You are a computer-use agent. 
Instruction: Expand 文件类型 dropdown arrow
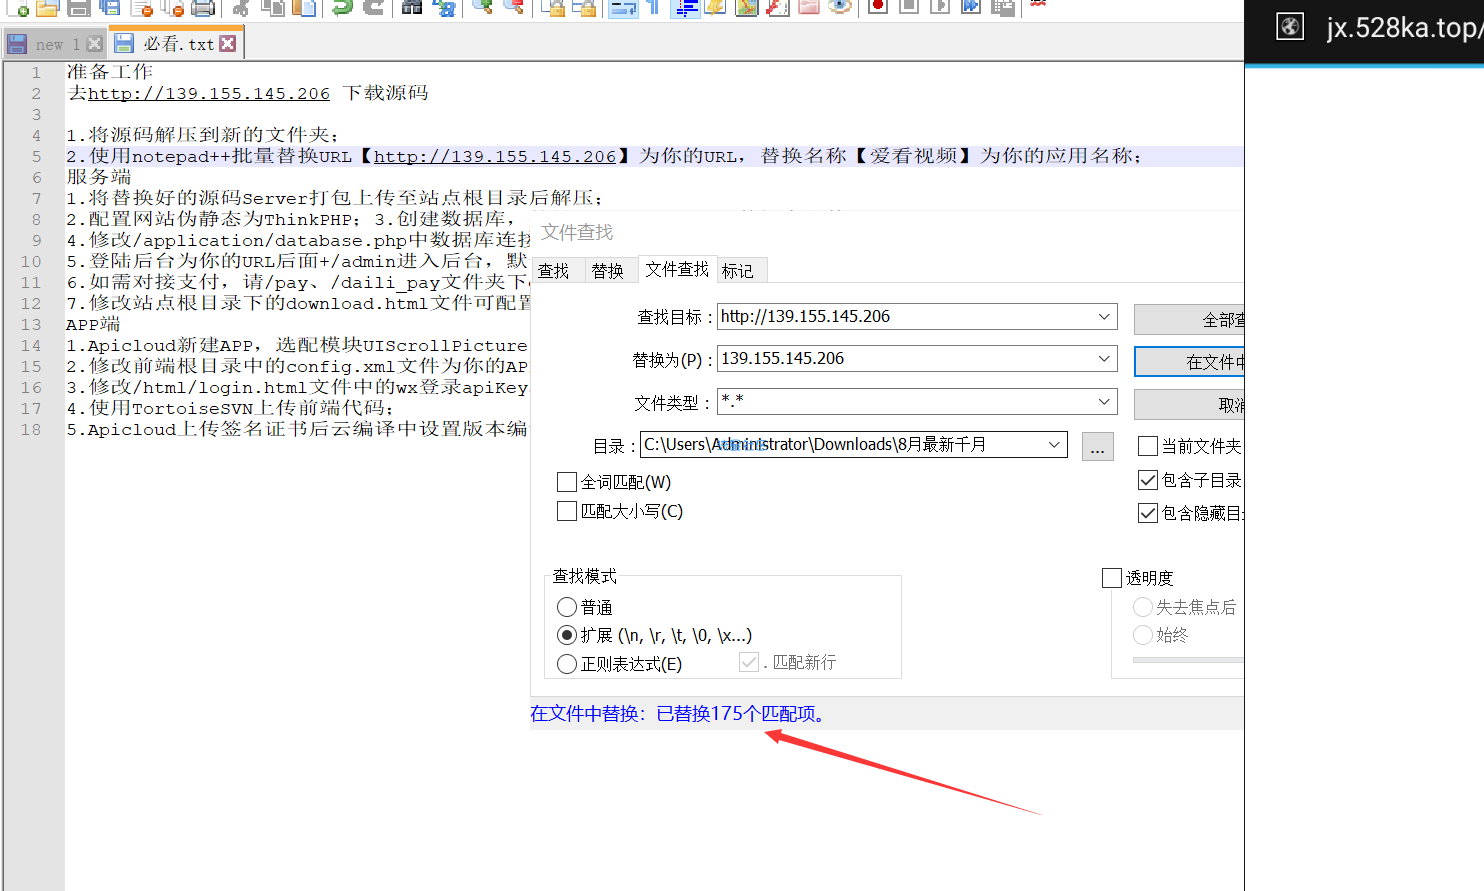click(x=1104, y=402)
